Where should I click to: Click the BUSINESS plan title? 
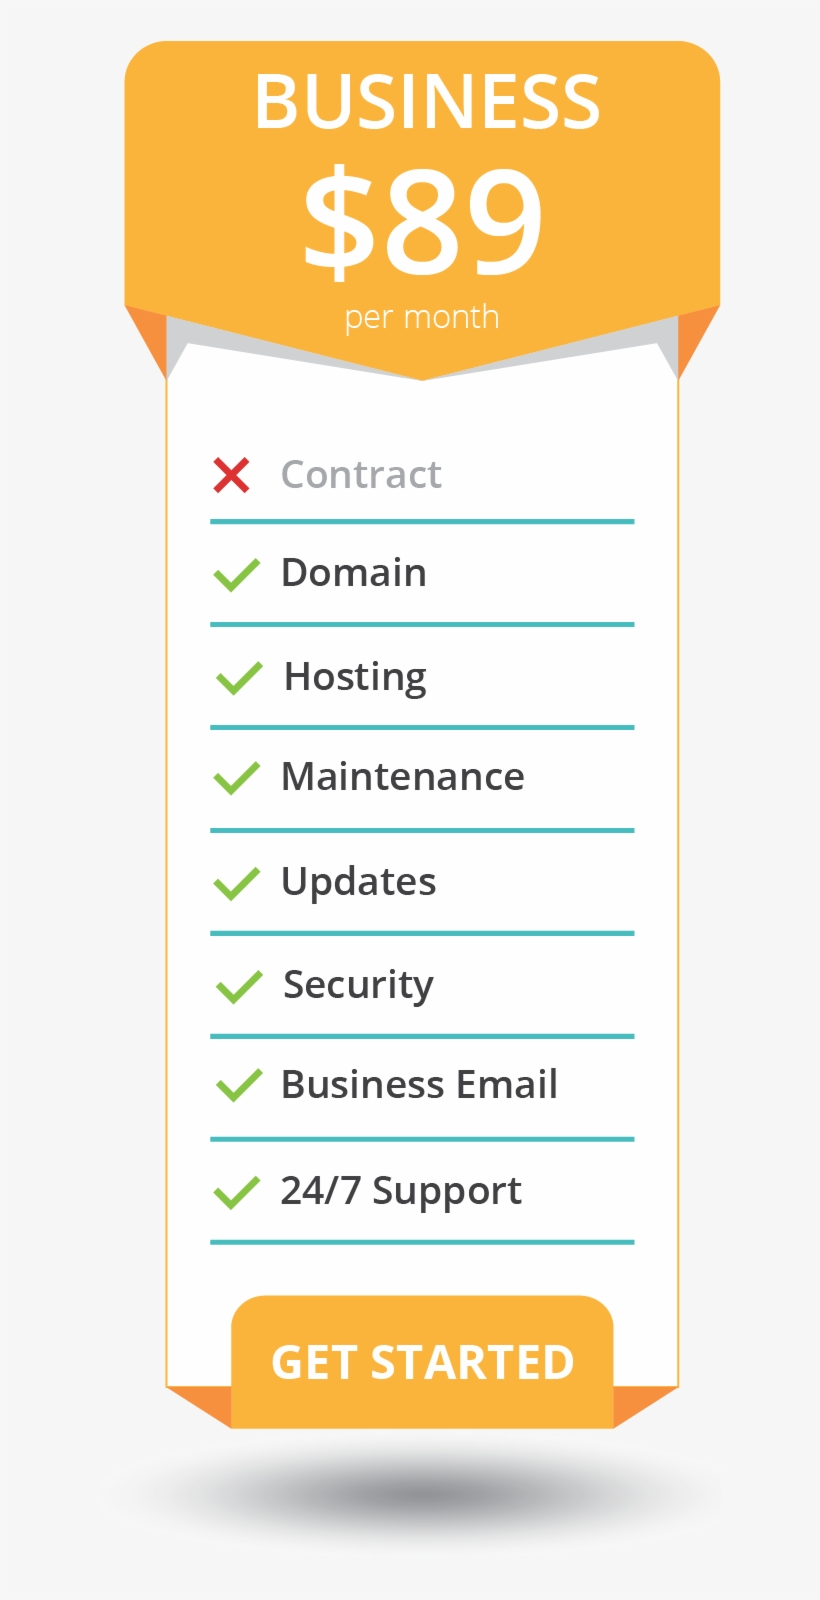[427, 101]
